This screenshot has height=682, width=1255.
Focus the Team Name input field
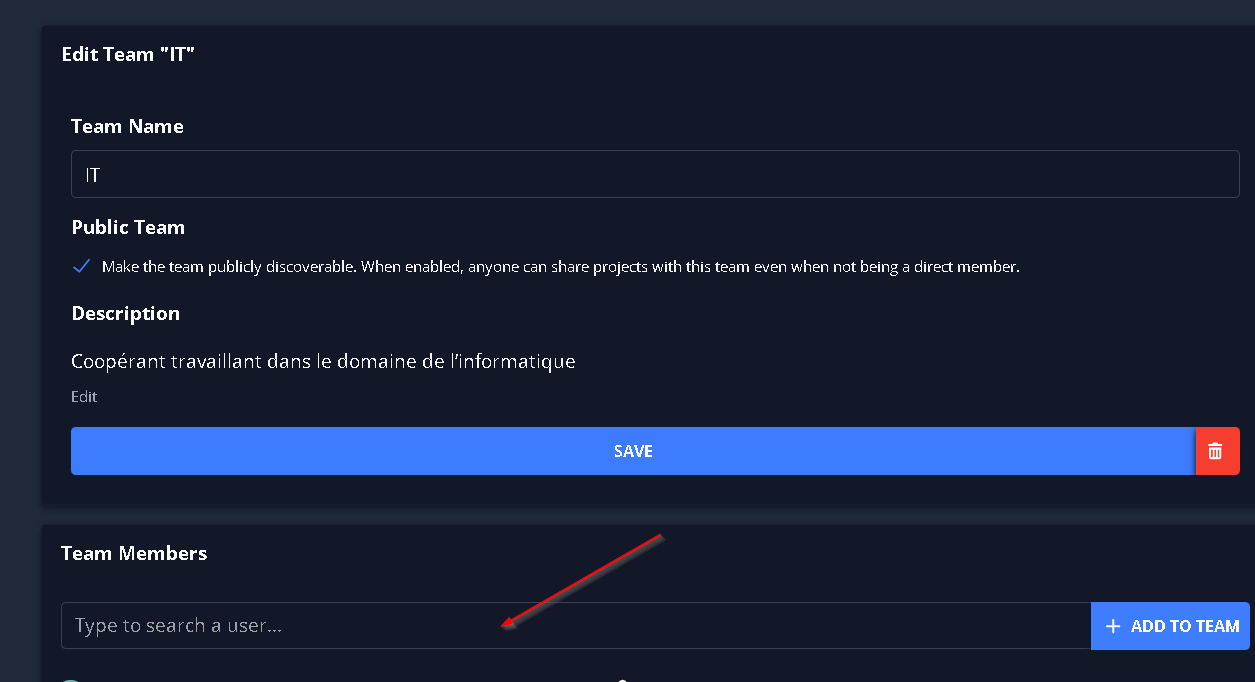[655, 174]
